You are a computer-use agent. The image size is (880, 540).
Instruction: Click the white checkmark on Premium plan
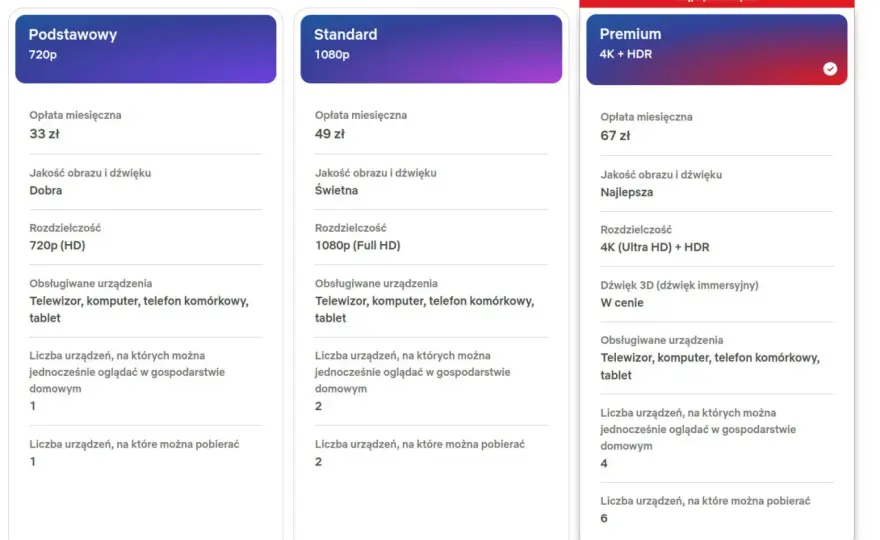(829, 68)
